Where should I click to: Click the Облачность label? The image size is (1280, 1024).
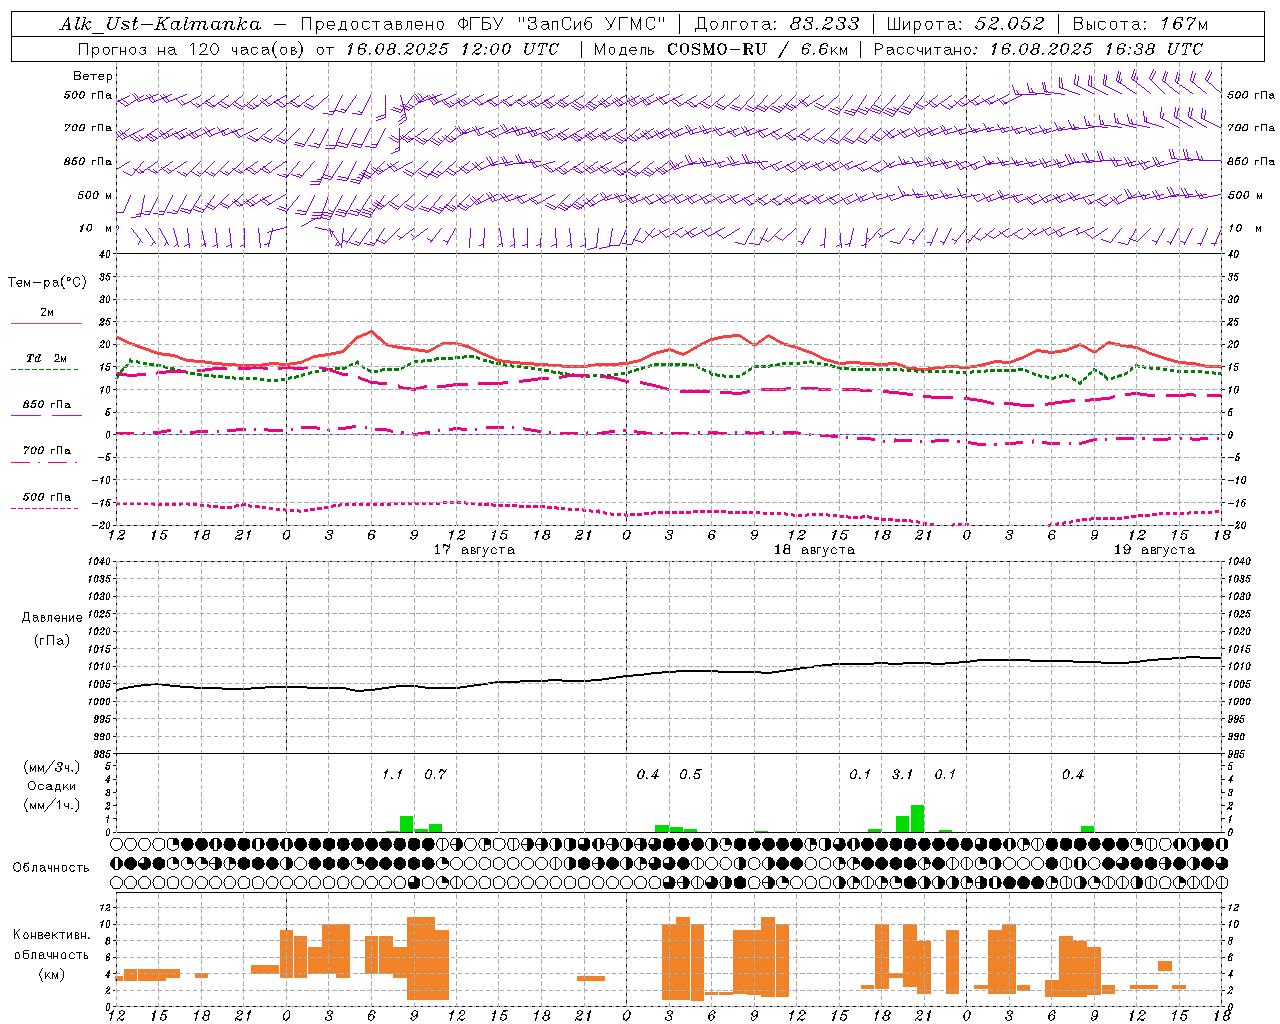(51, 867)
